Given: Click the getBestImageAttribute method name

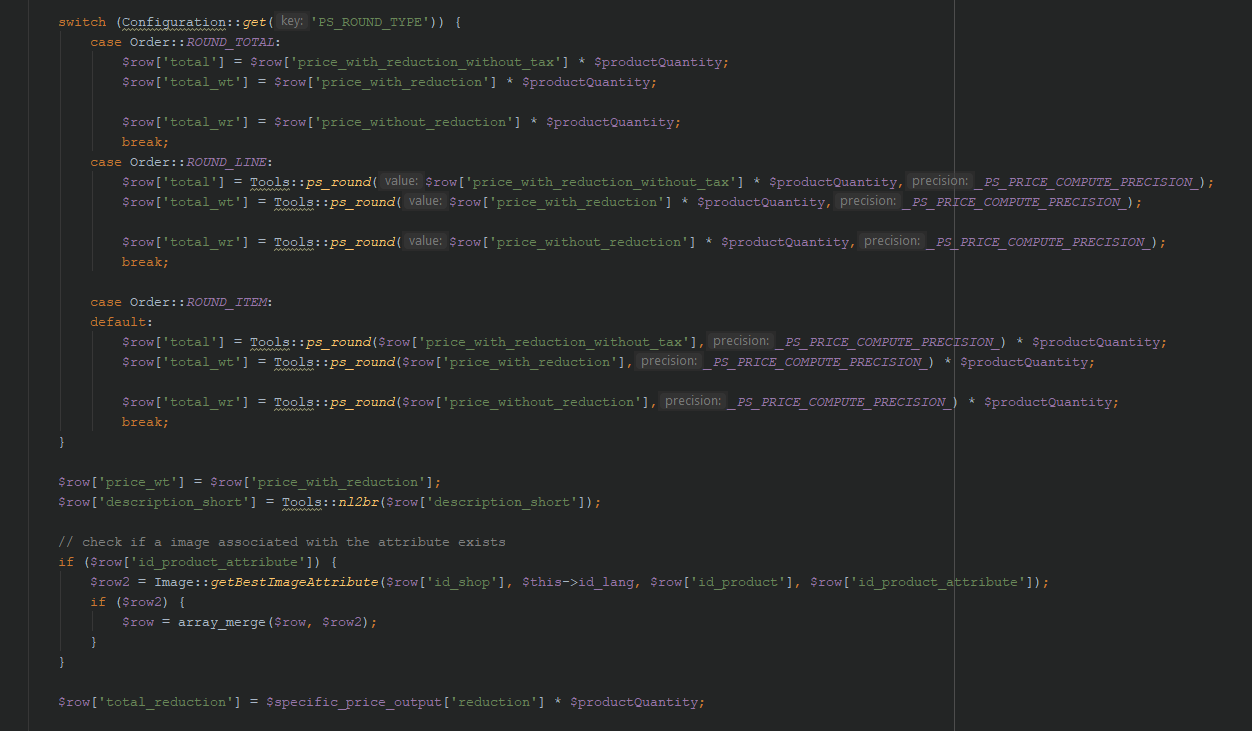Looking at the screenshot, I should tap(294, 582).
